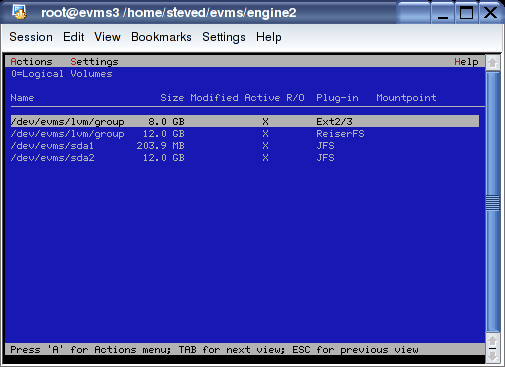This screenshot has width=505, height=367.
Task: Close the terminal window
Action: coord(490,13)
